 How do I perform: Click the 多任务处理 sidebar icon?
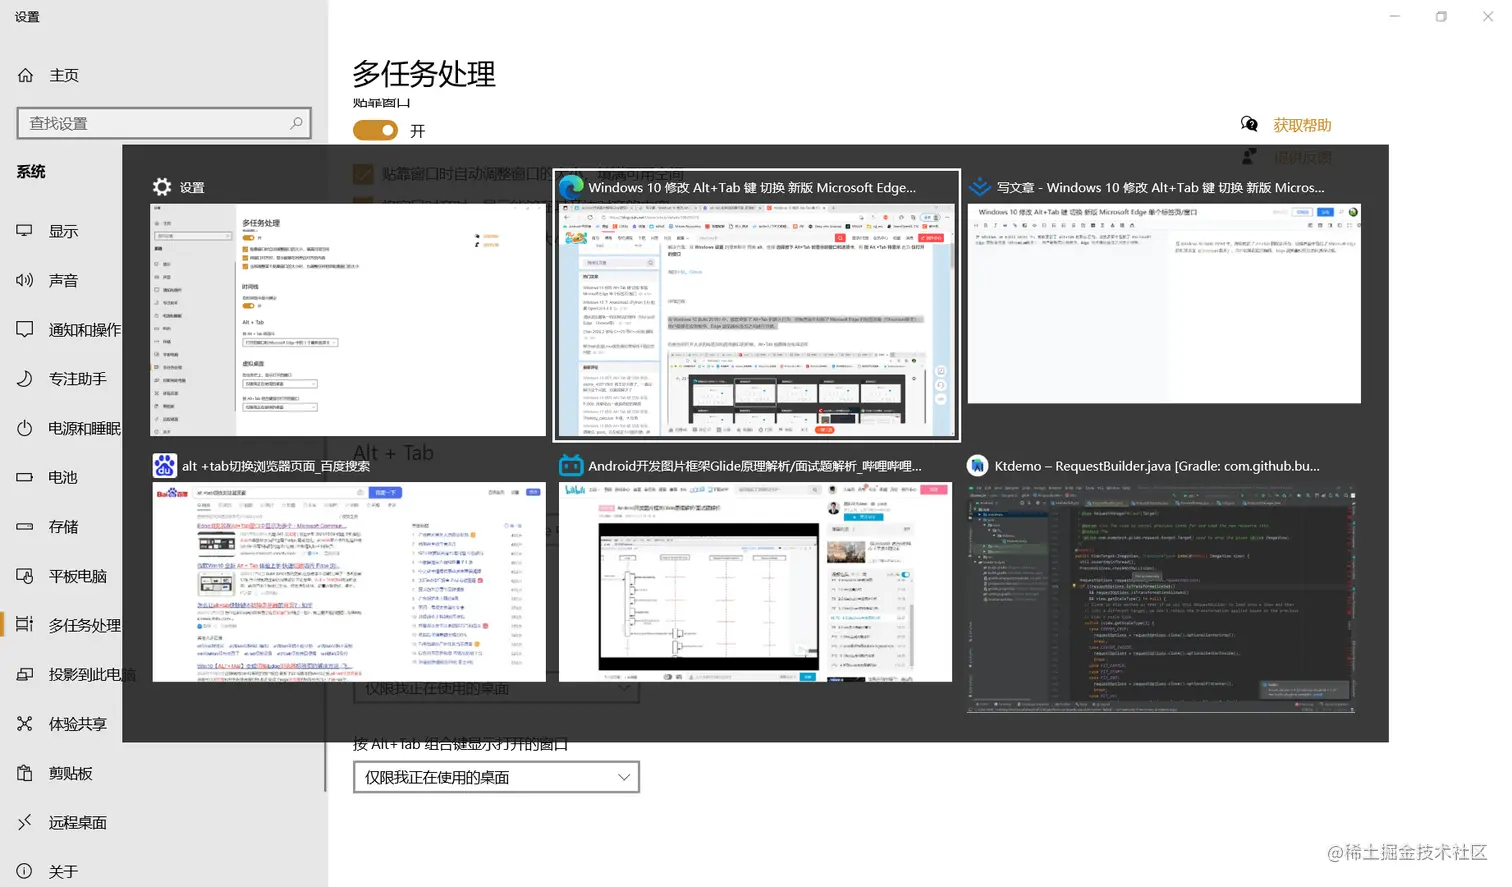click(x=25, y=625)
